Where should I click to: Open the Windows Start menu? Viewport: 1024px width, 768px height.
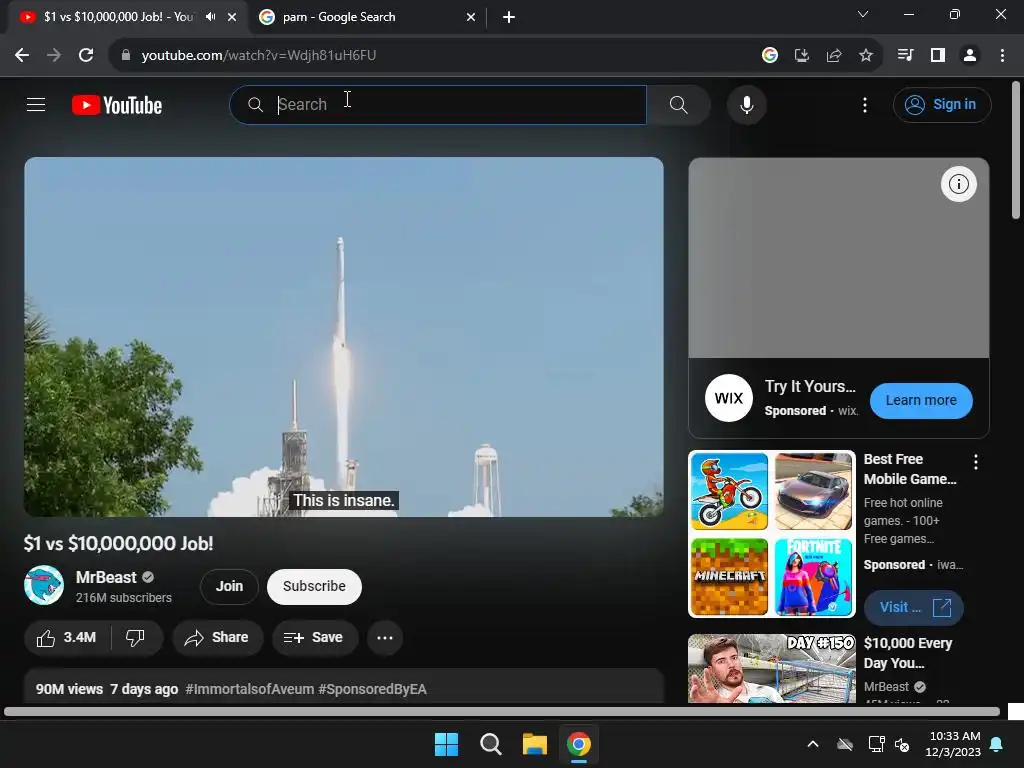(447, 744)
